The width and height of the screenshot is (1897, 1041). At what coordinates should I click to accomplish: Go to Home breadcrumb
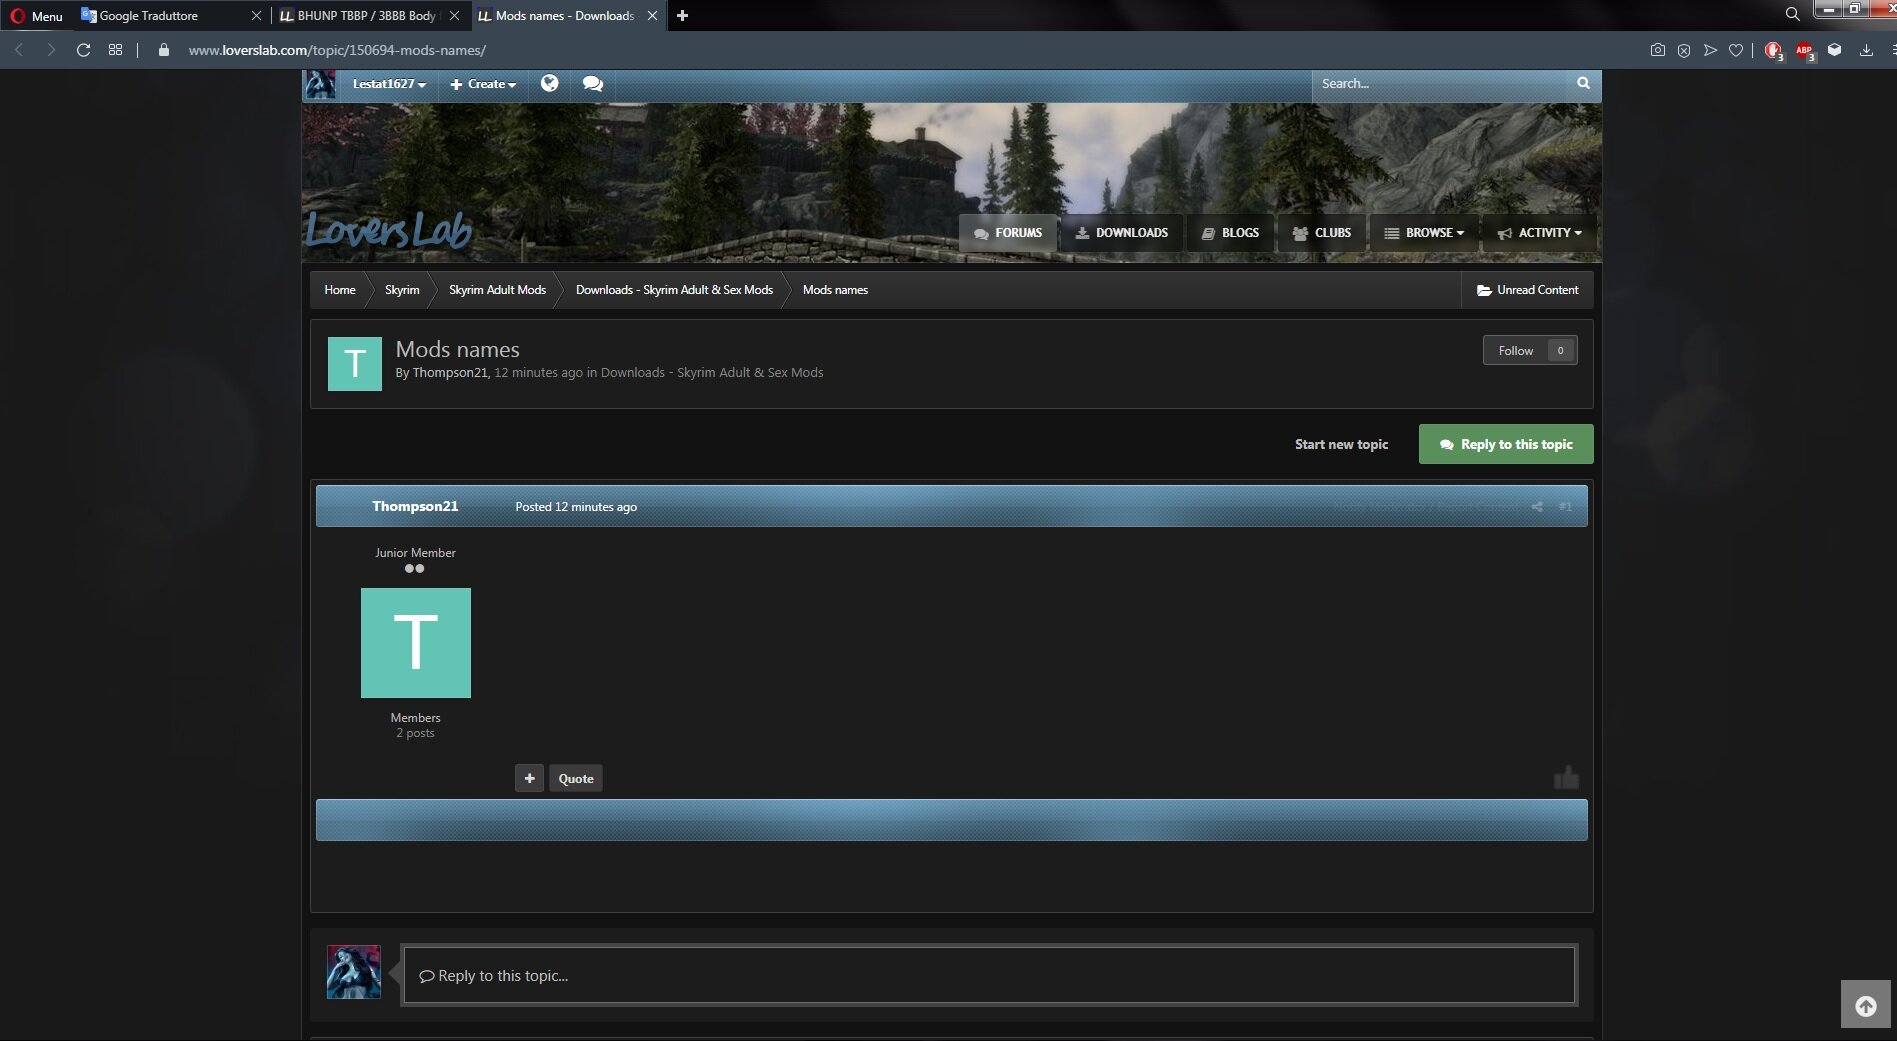(340, 290)
